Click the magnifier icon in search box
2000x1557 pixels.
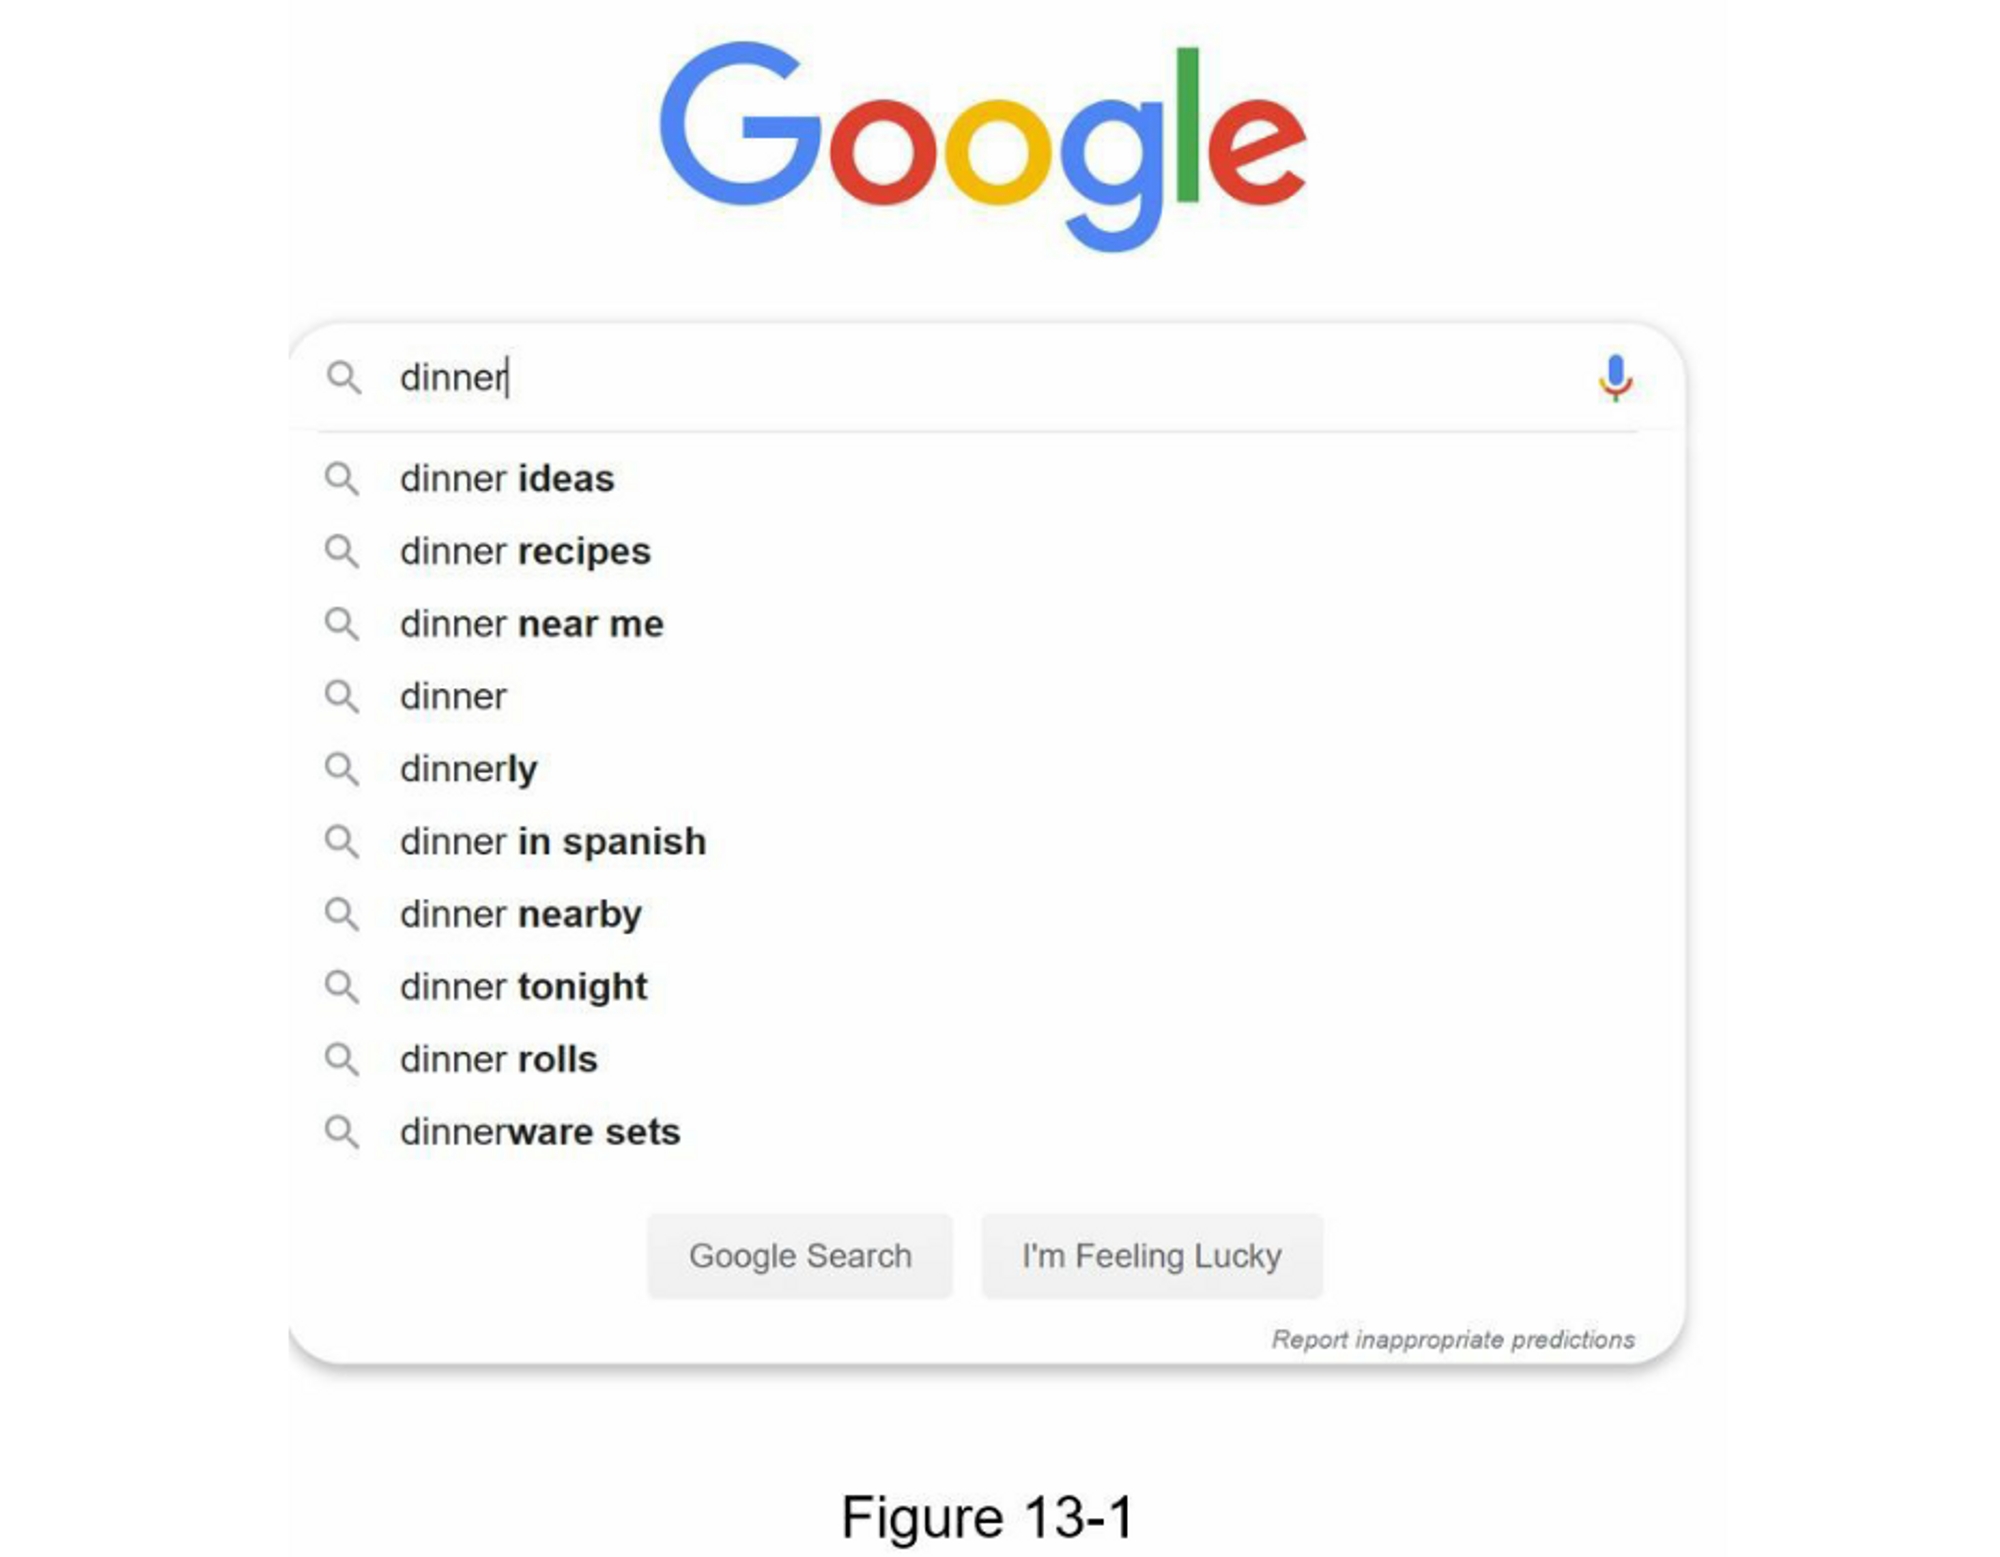[x=343, y=378]
